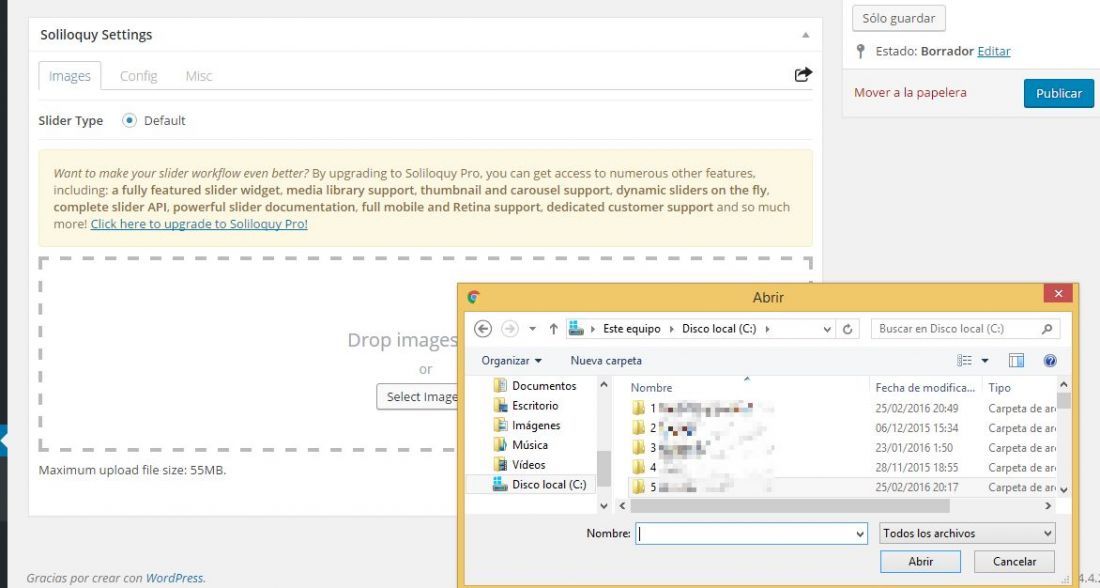
Task: Go forward in the Abrir dialog
Action: 509,328
